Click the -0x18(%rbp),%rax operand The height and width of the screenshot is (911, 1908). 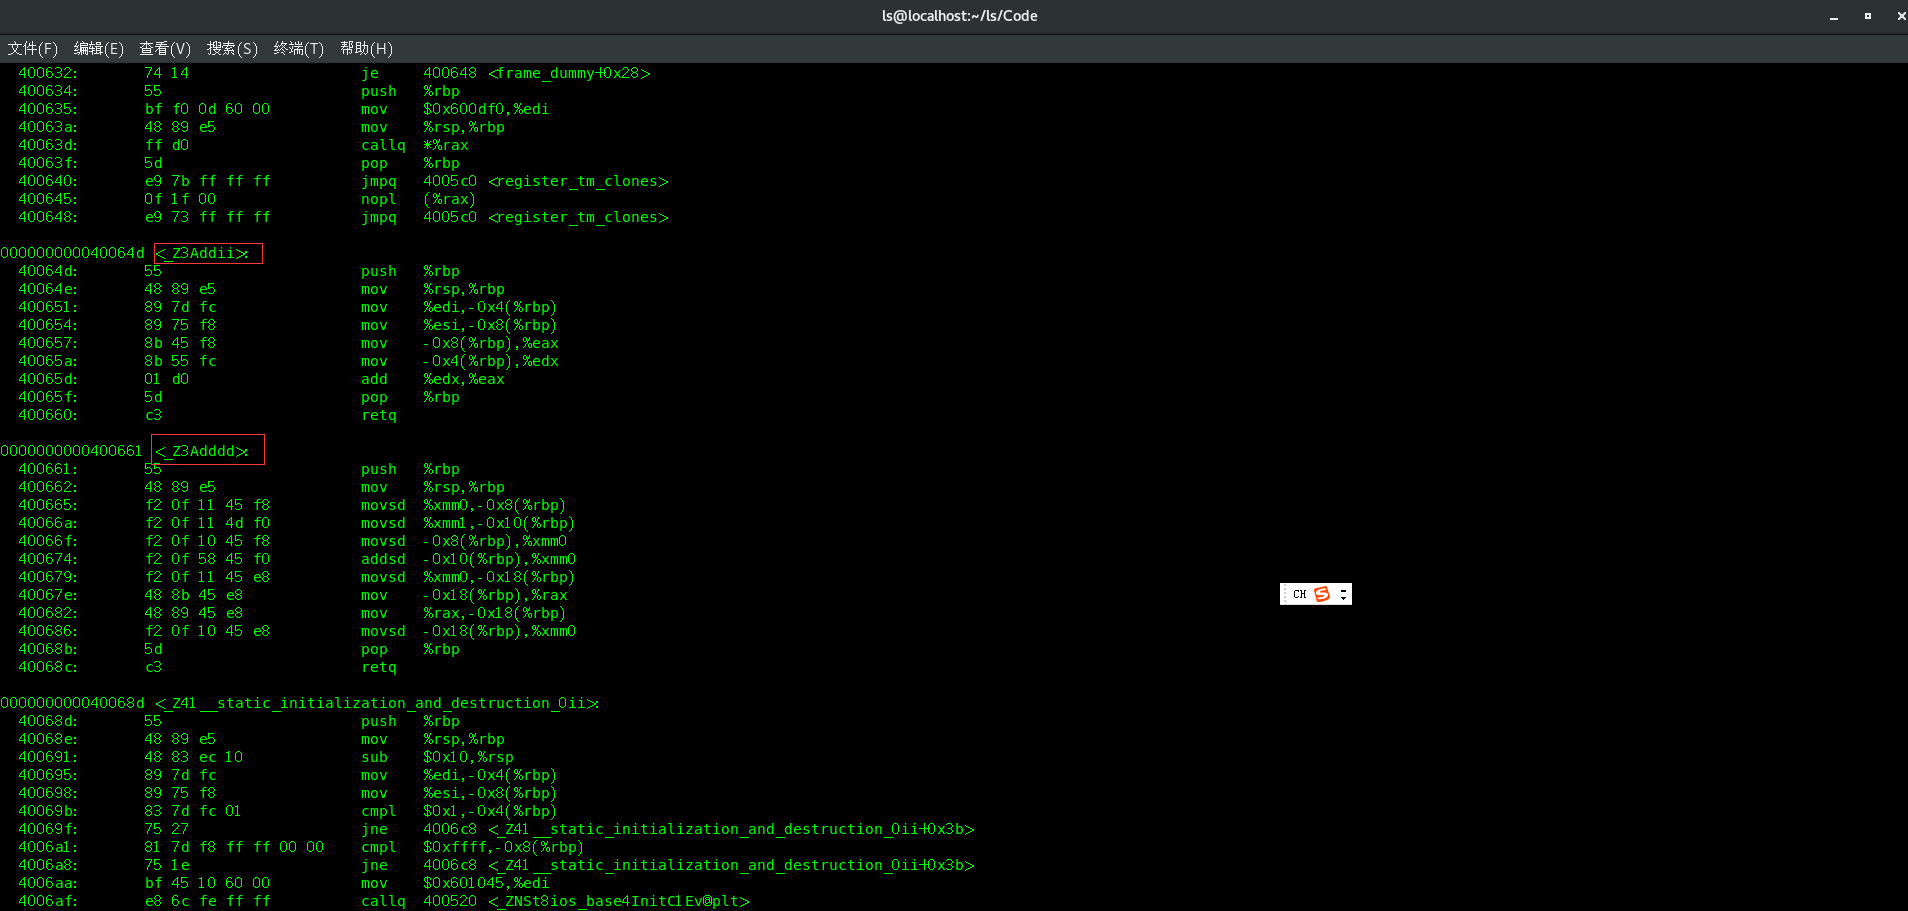coord(495,595)
